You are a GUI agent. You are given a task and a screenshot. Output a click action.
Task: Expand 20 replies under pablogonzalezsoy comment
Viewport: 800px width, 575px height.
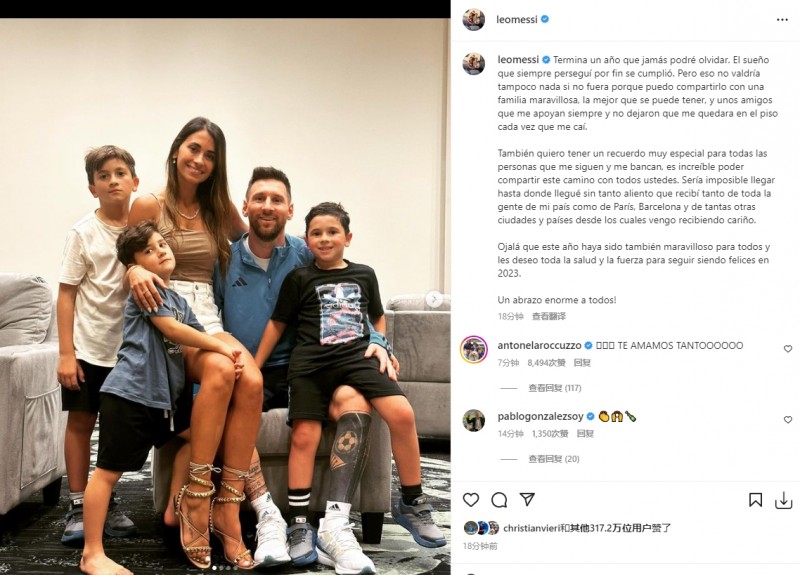[554, 459]
